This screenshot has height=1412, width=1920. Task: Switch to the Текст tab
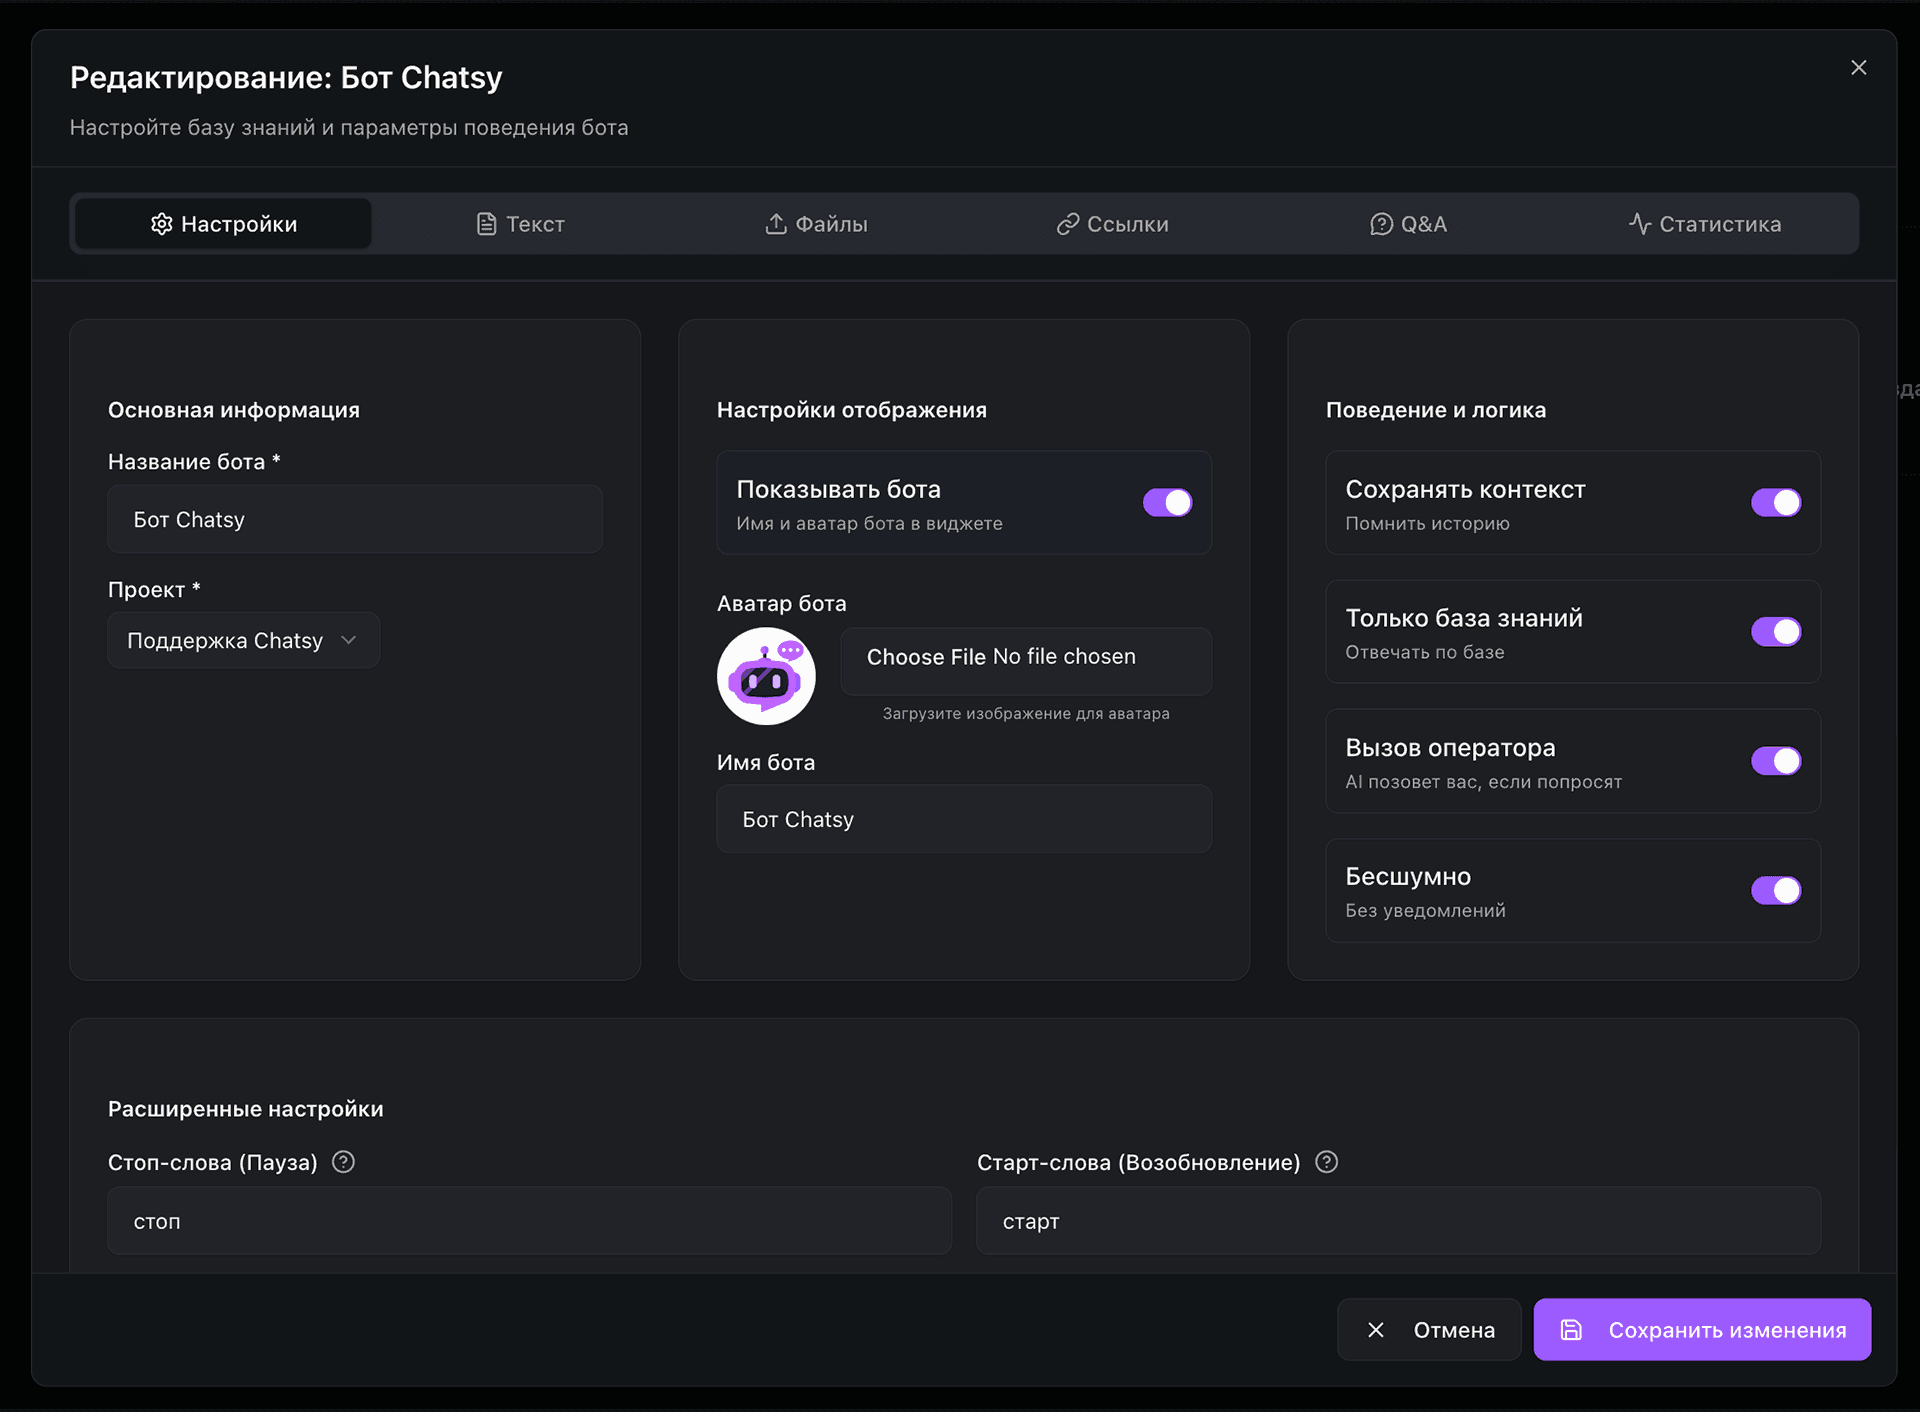(520, 224)
